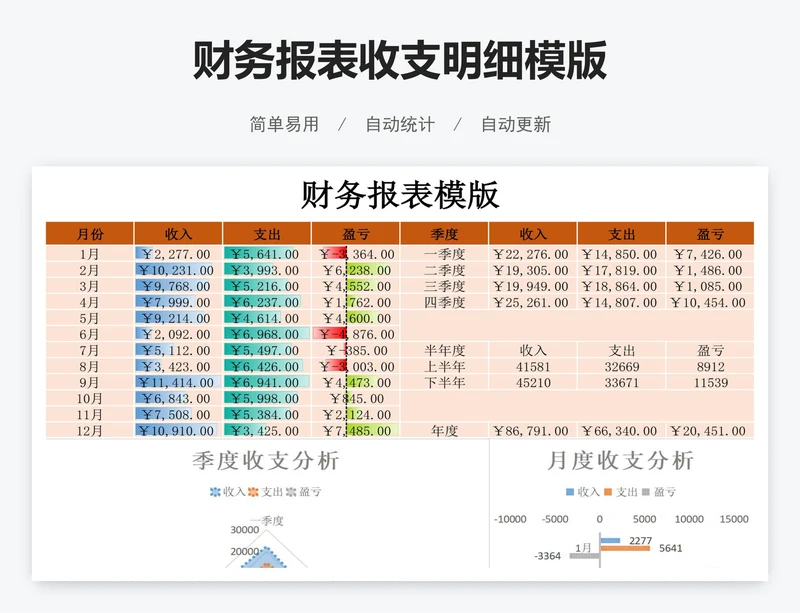Select the 自动统计 subtitle text
800x613 pixels.
point(400,124)
